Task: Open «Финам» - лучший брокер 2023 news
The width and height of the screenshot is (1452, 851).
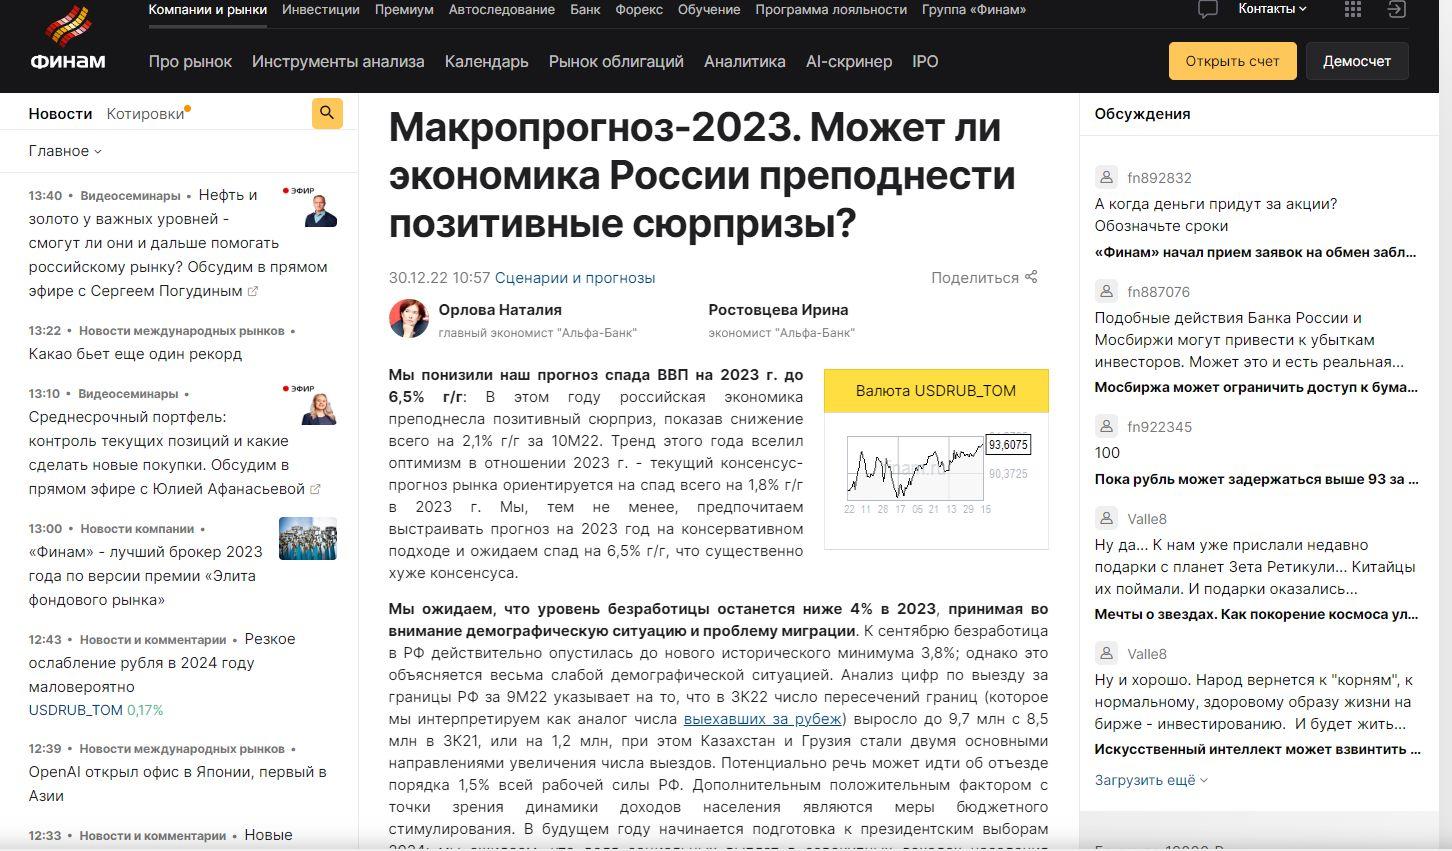Action: [x=145, y=576]
